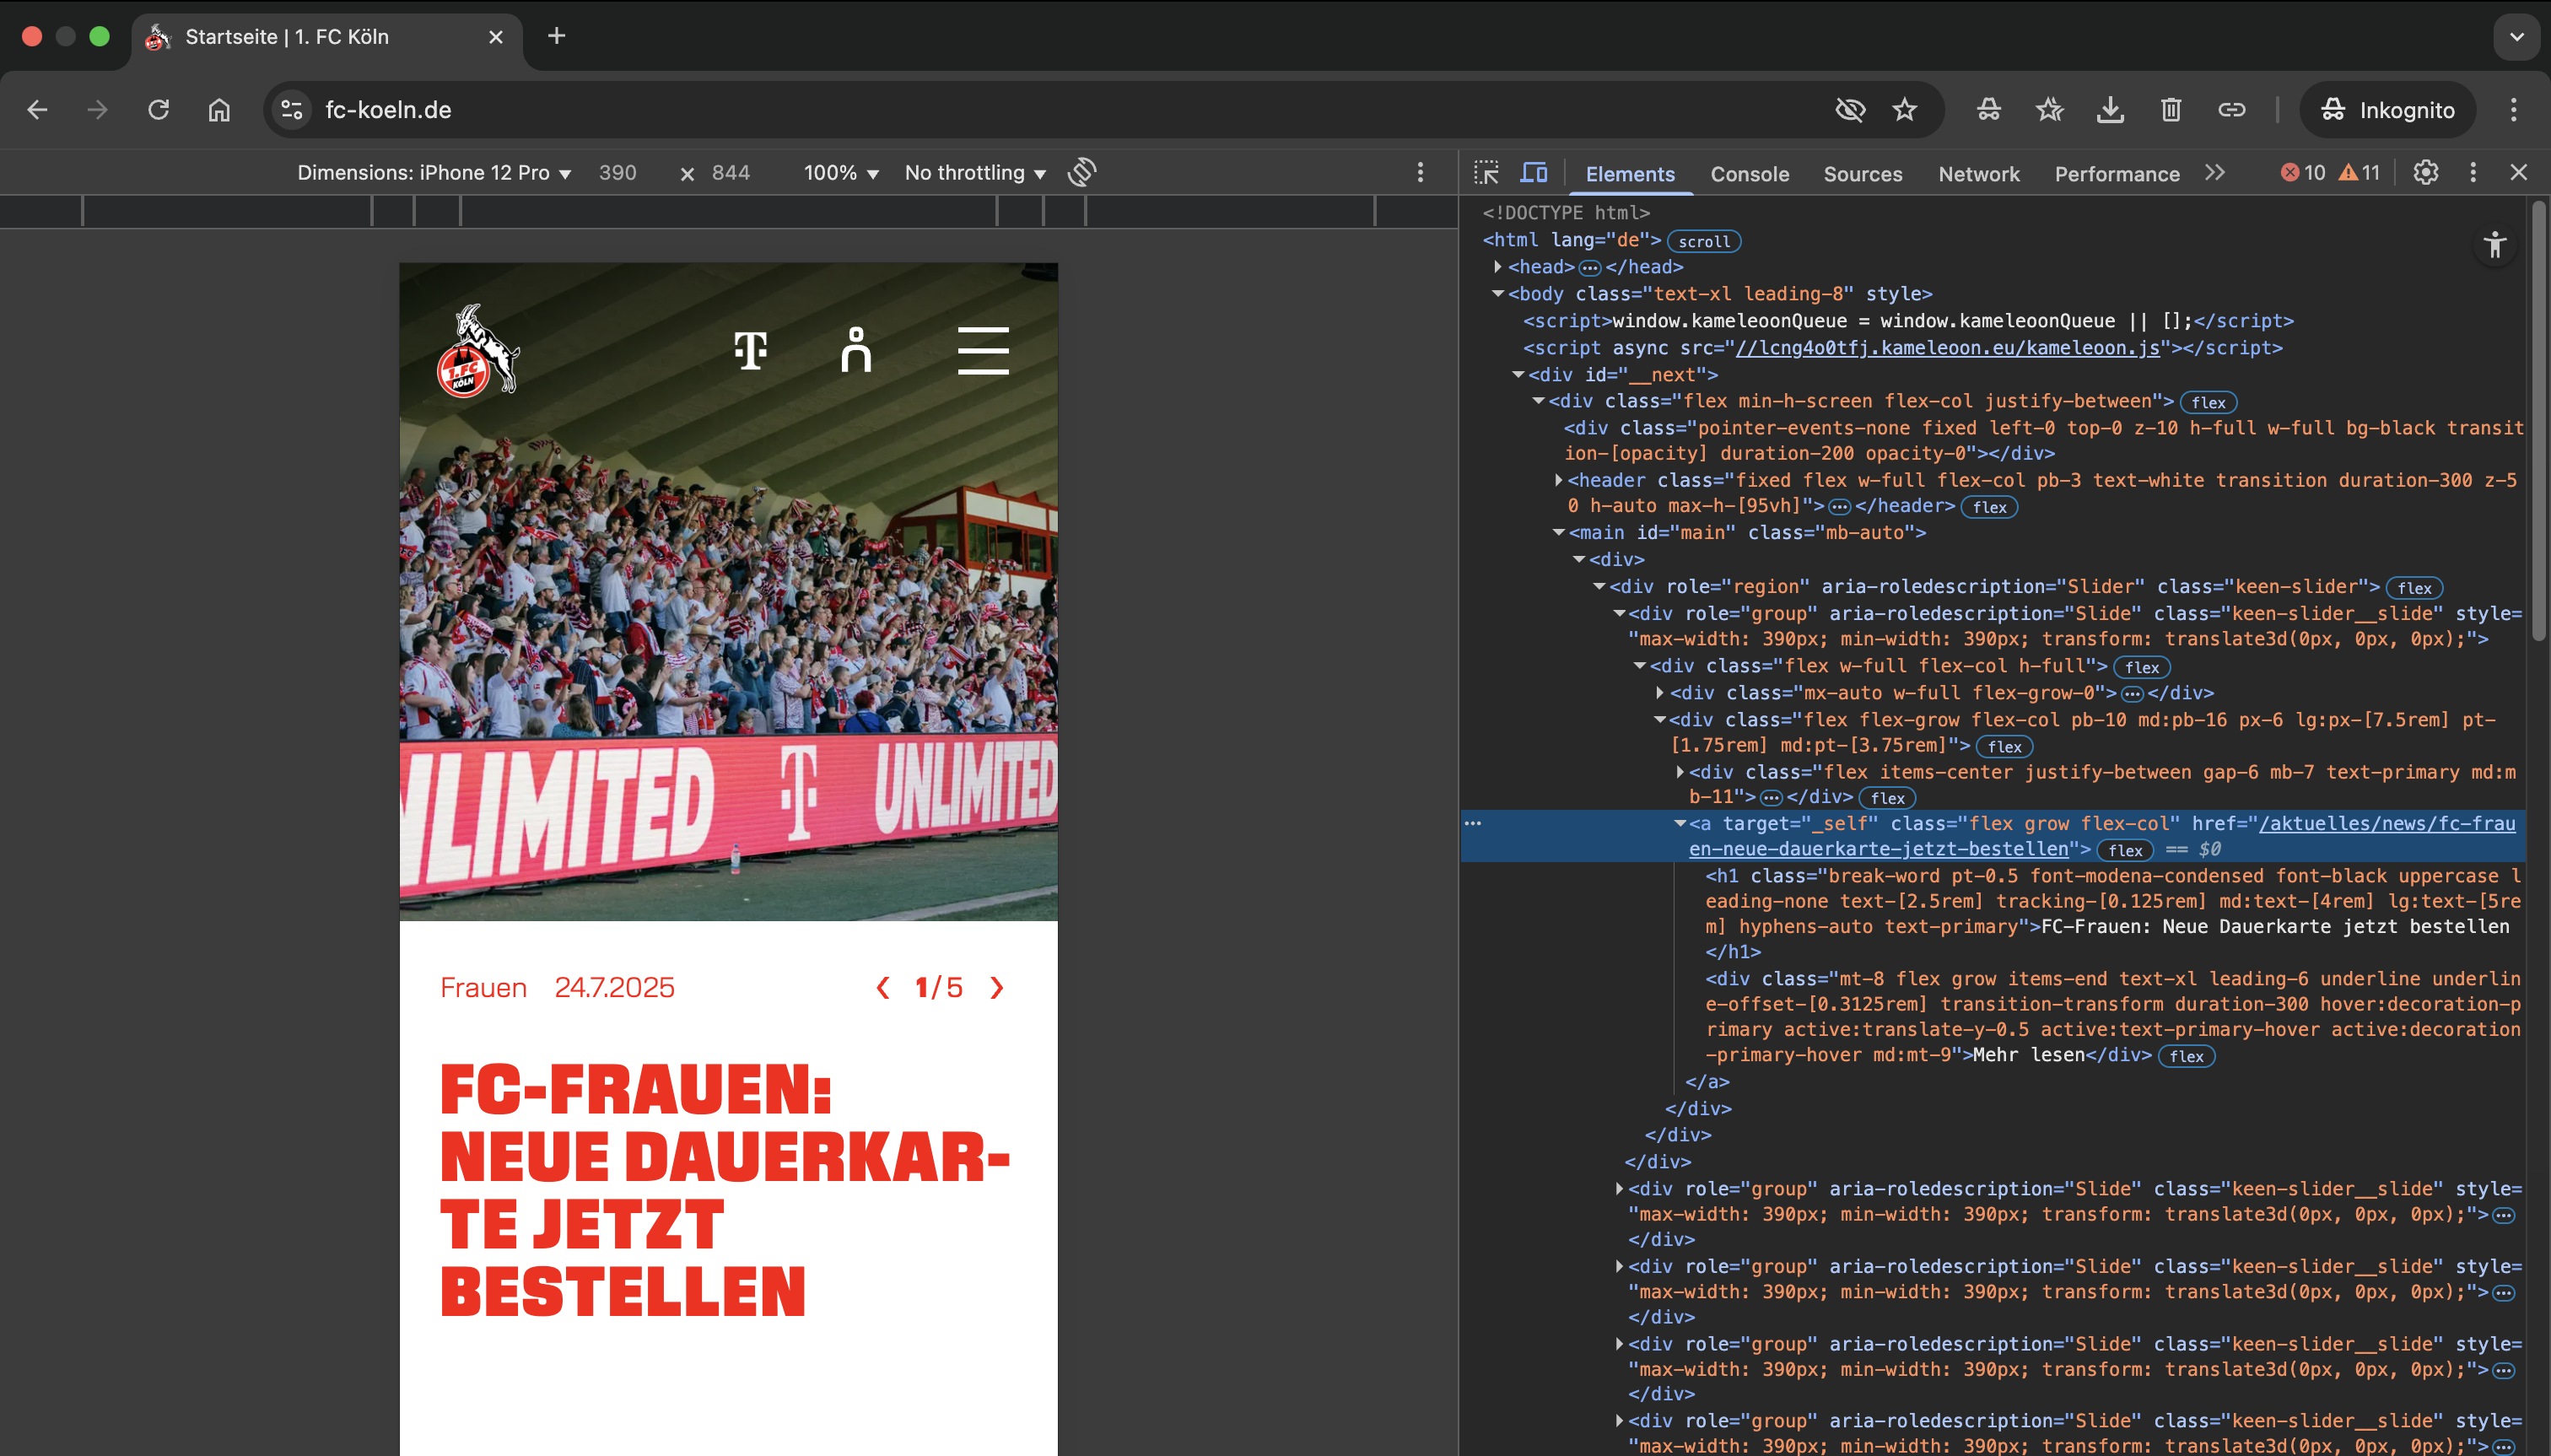
Task: Click the kameleoon.js script source link
Action: coord(1947,348)
